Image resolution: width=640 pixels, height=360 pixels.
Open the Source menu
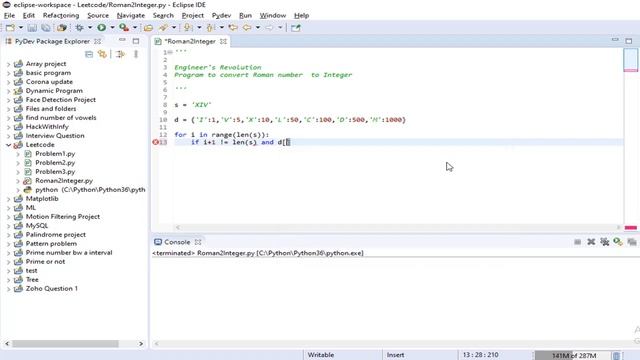click(98, 16)
